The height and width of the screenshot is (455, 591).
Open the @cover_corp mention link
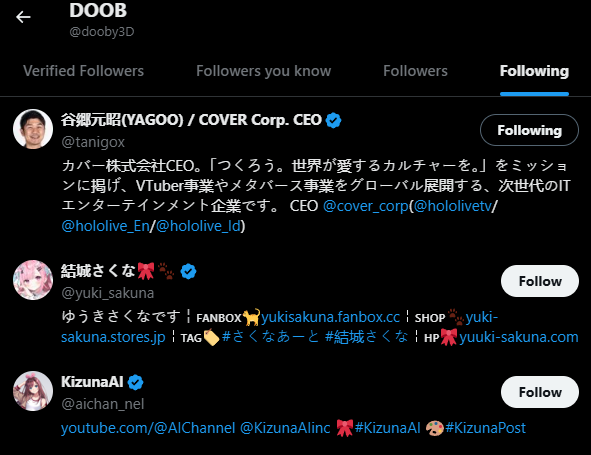point(366,206)
